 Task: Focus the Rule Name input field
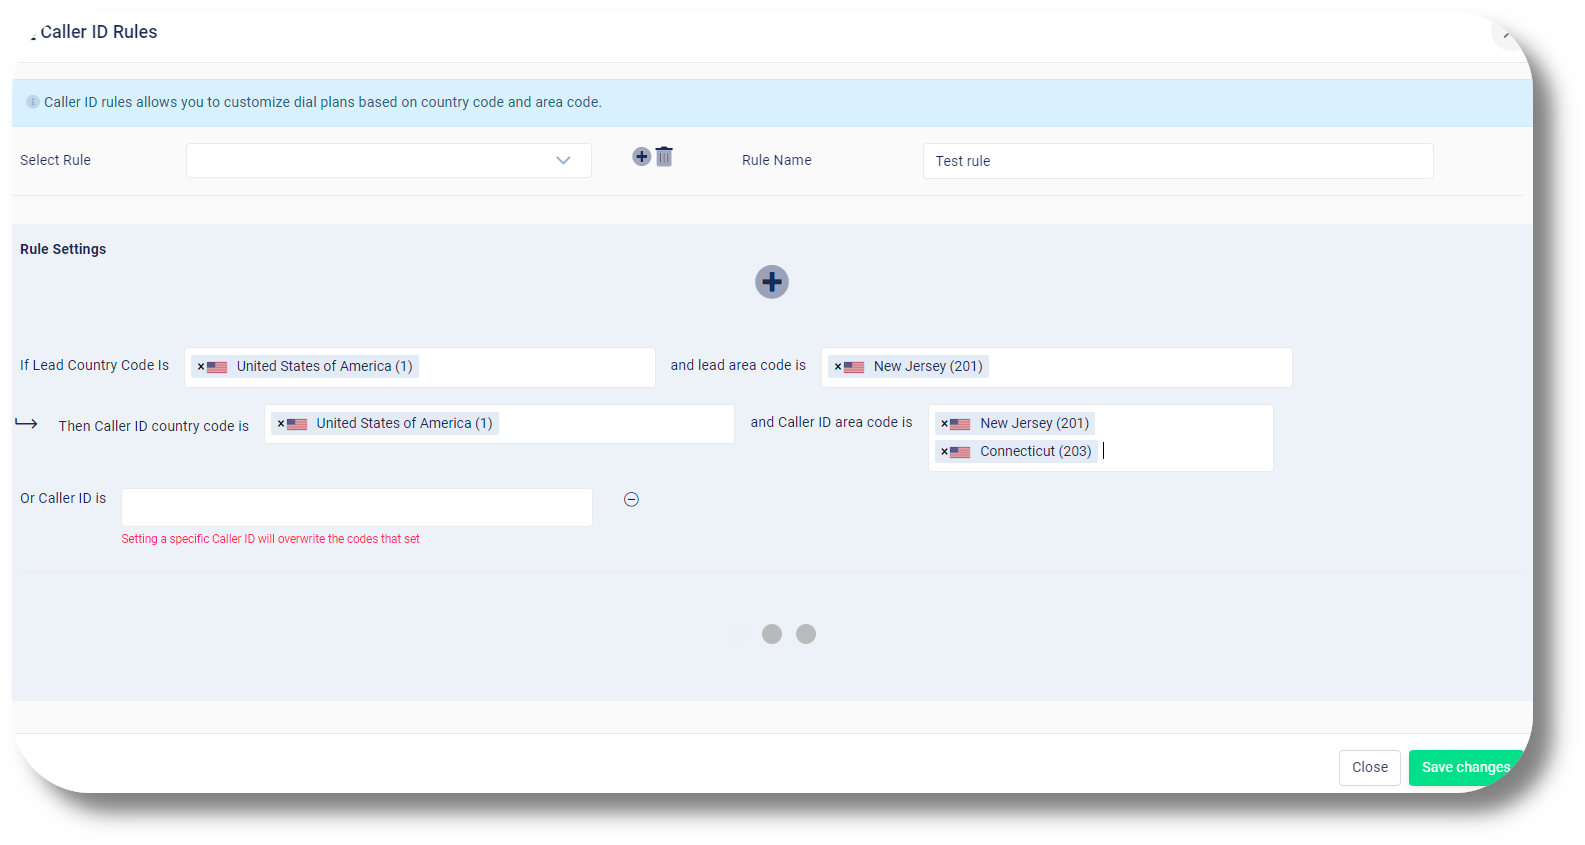click(x=1178, y=161)
